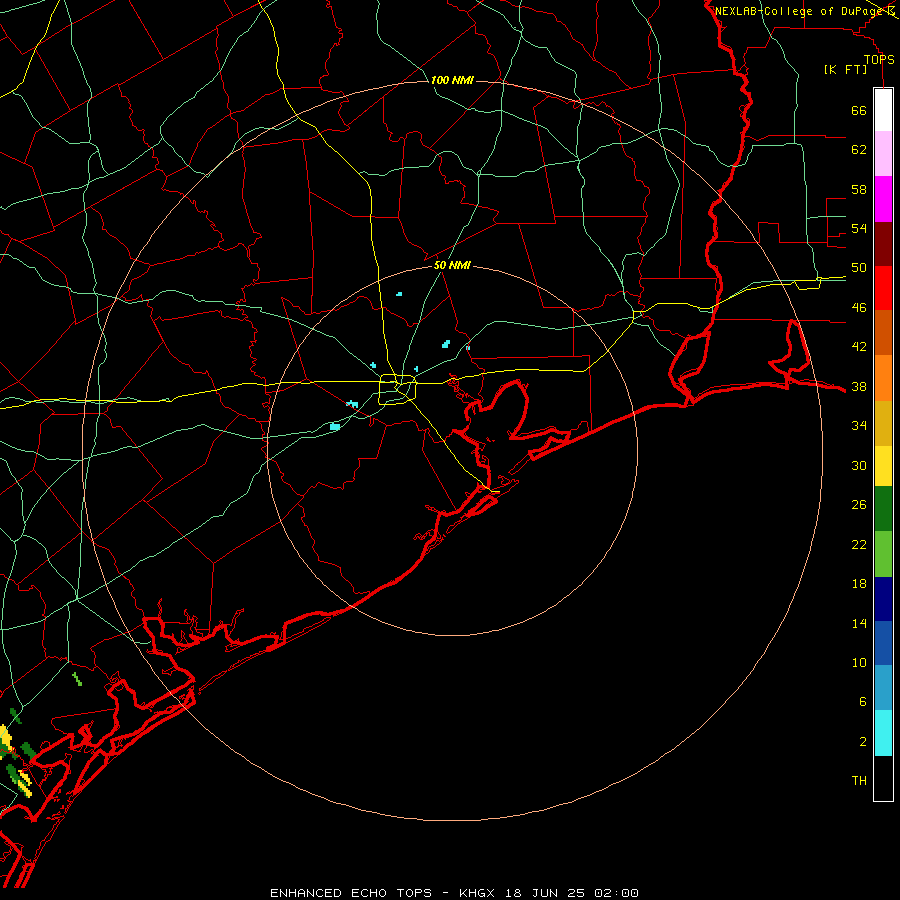Click the TOPS legend title
The width and height of the screenshot is (900, 900).
[879, 60]
